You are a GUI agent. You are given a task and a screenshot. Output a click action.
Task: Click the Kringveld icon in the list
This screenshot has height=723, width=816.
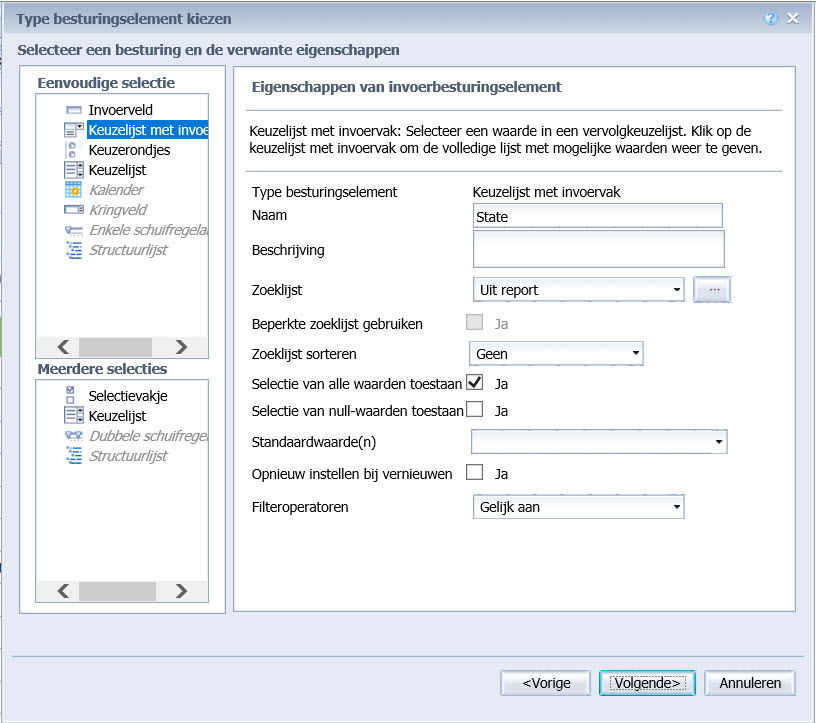coord(74,210)
